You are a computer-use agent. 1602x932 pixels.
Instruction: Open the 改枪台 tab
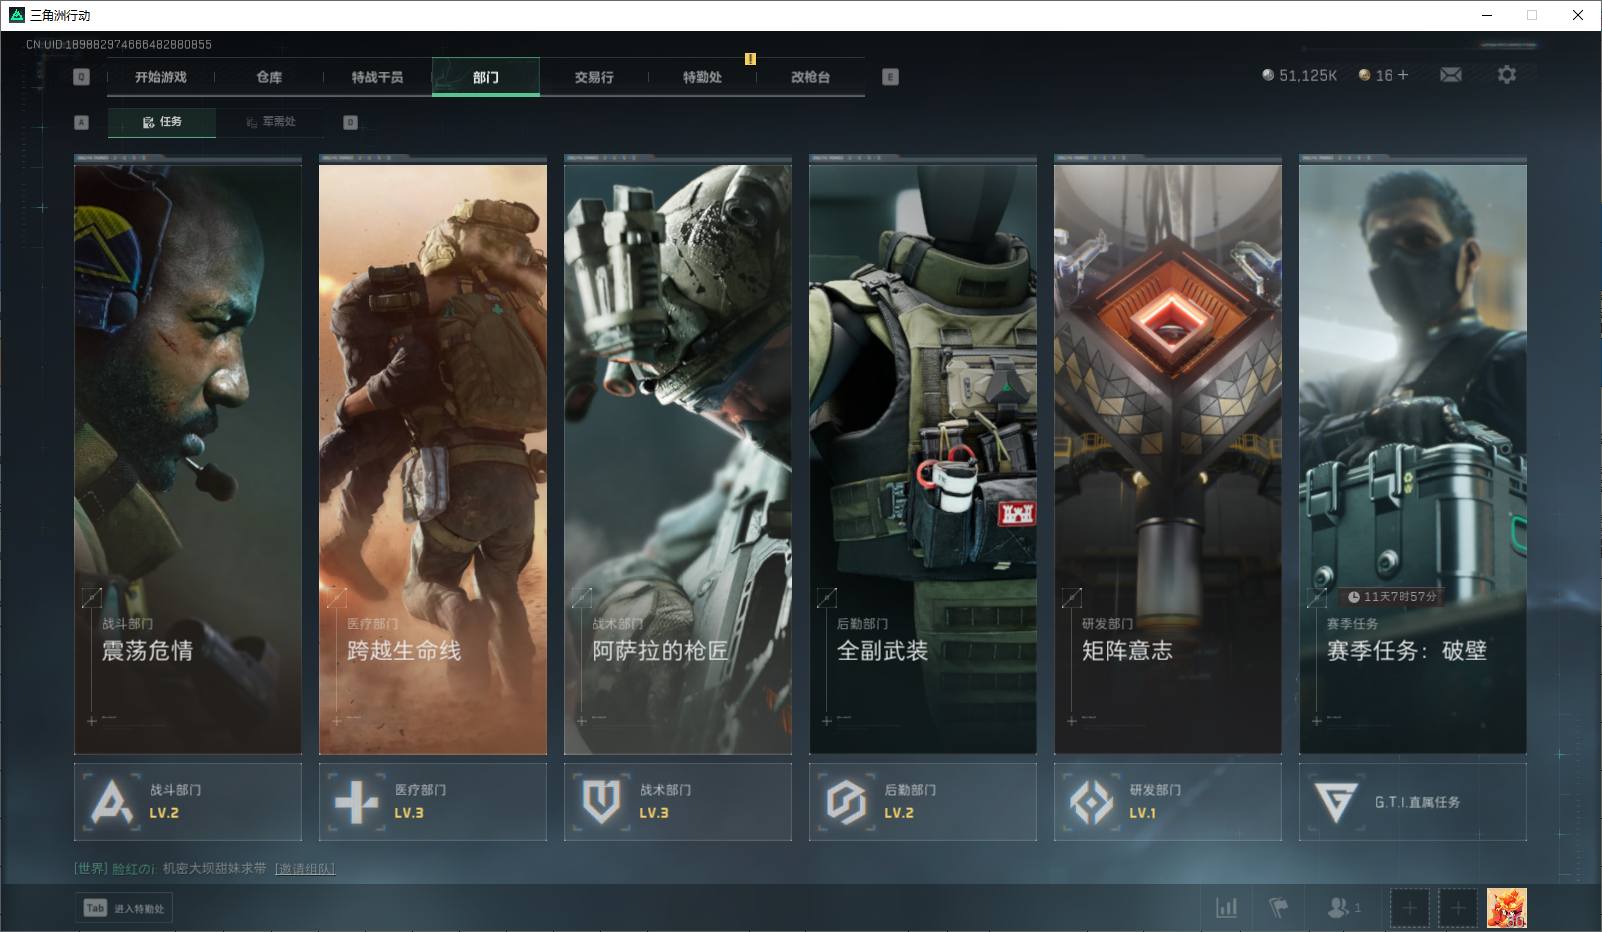click(x=810, y=77)
